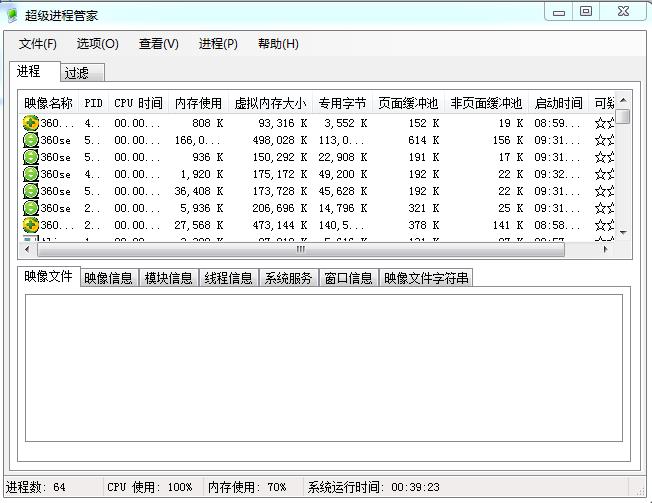Close the 超级进程管家 window
This screenshot has width=652, height=503.
click(623, 11)
